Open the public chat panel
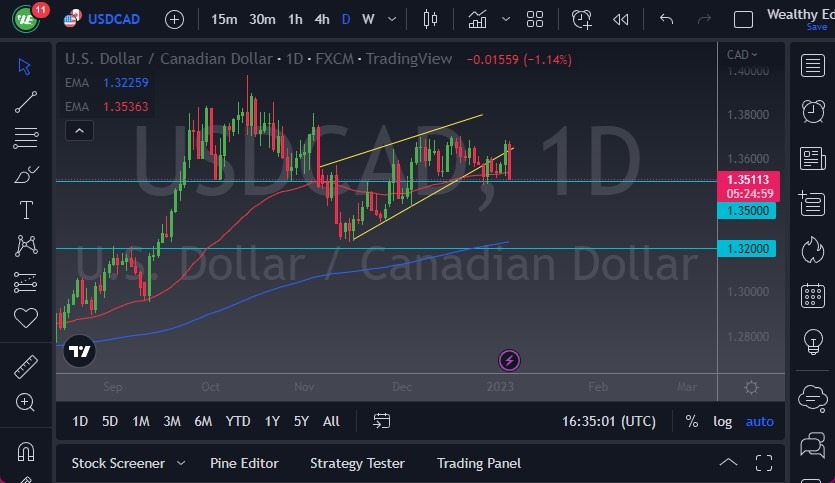 (x=813, y=398)
